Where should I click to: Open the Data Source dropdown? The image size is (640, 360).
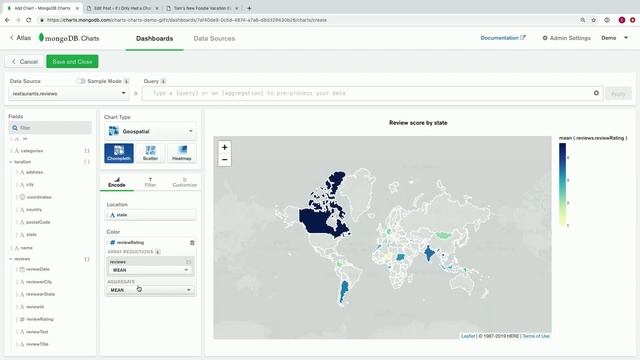pyautogui.click(x=69, y=93)
